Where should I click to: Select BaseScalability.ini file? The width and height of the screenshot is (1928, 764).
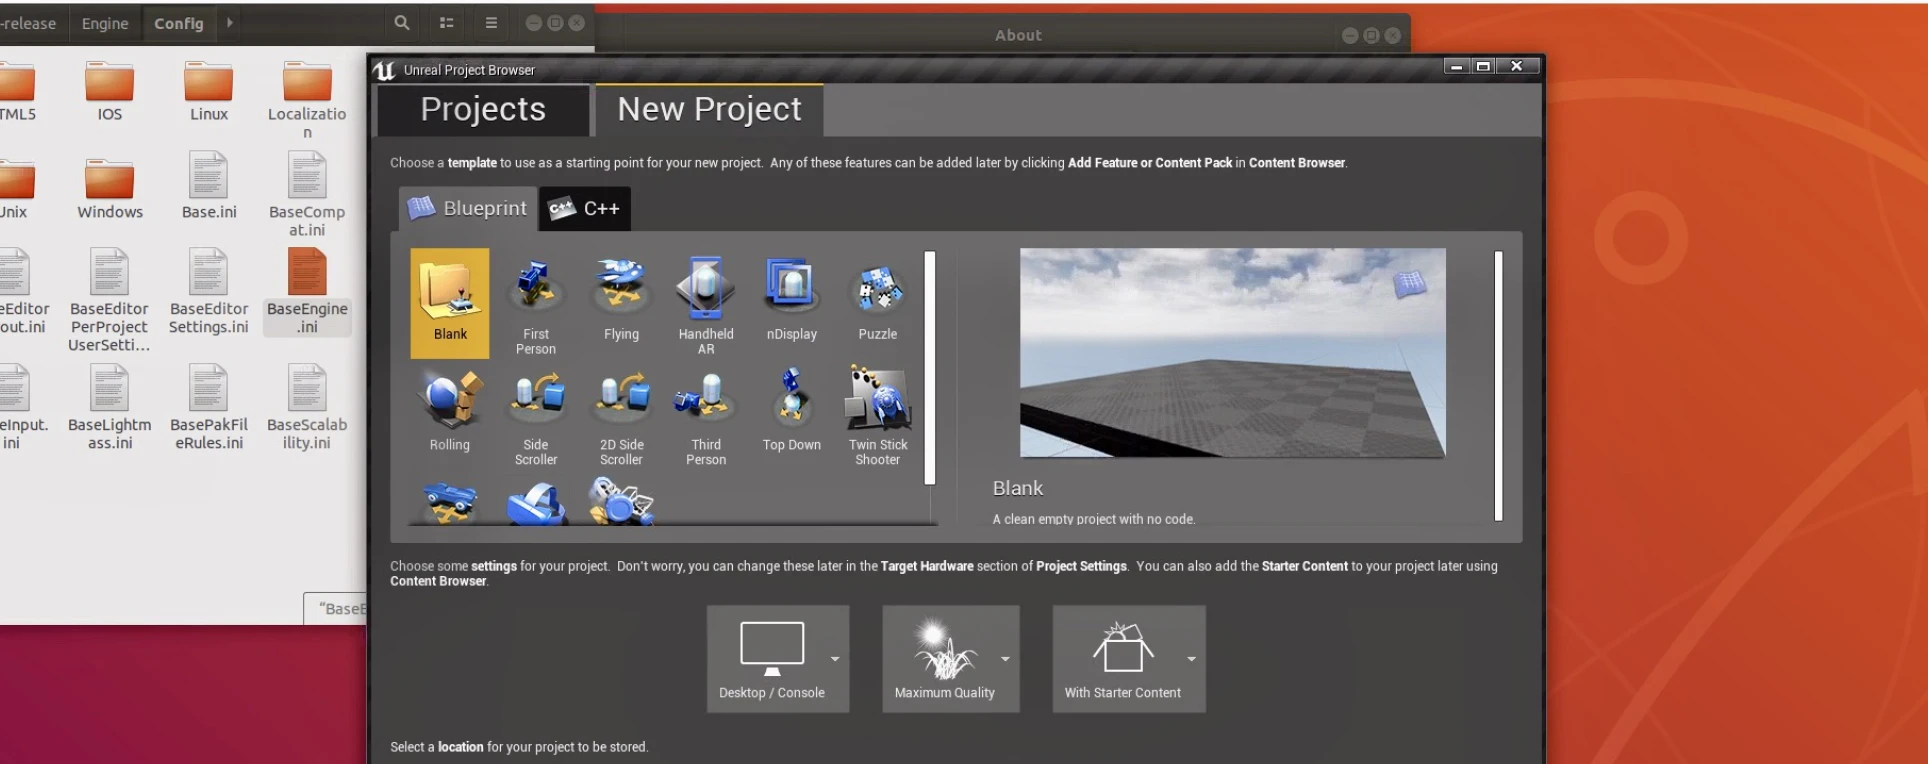(307, 407)
